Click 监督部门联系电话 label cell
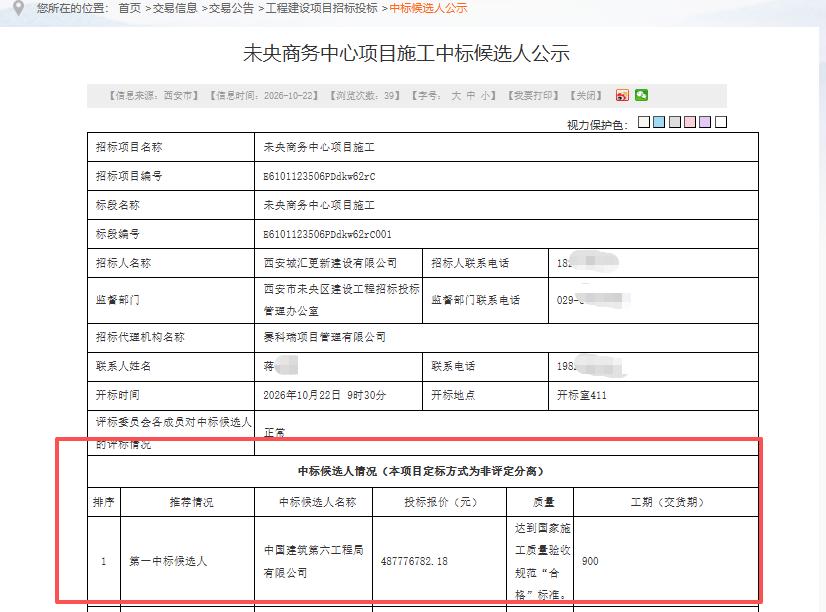The image size is (826, 612). point(485,300)
